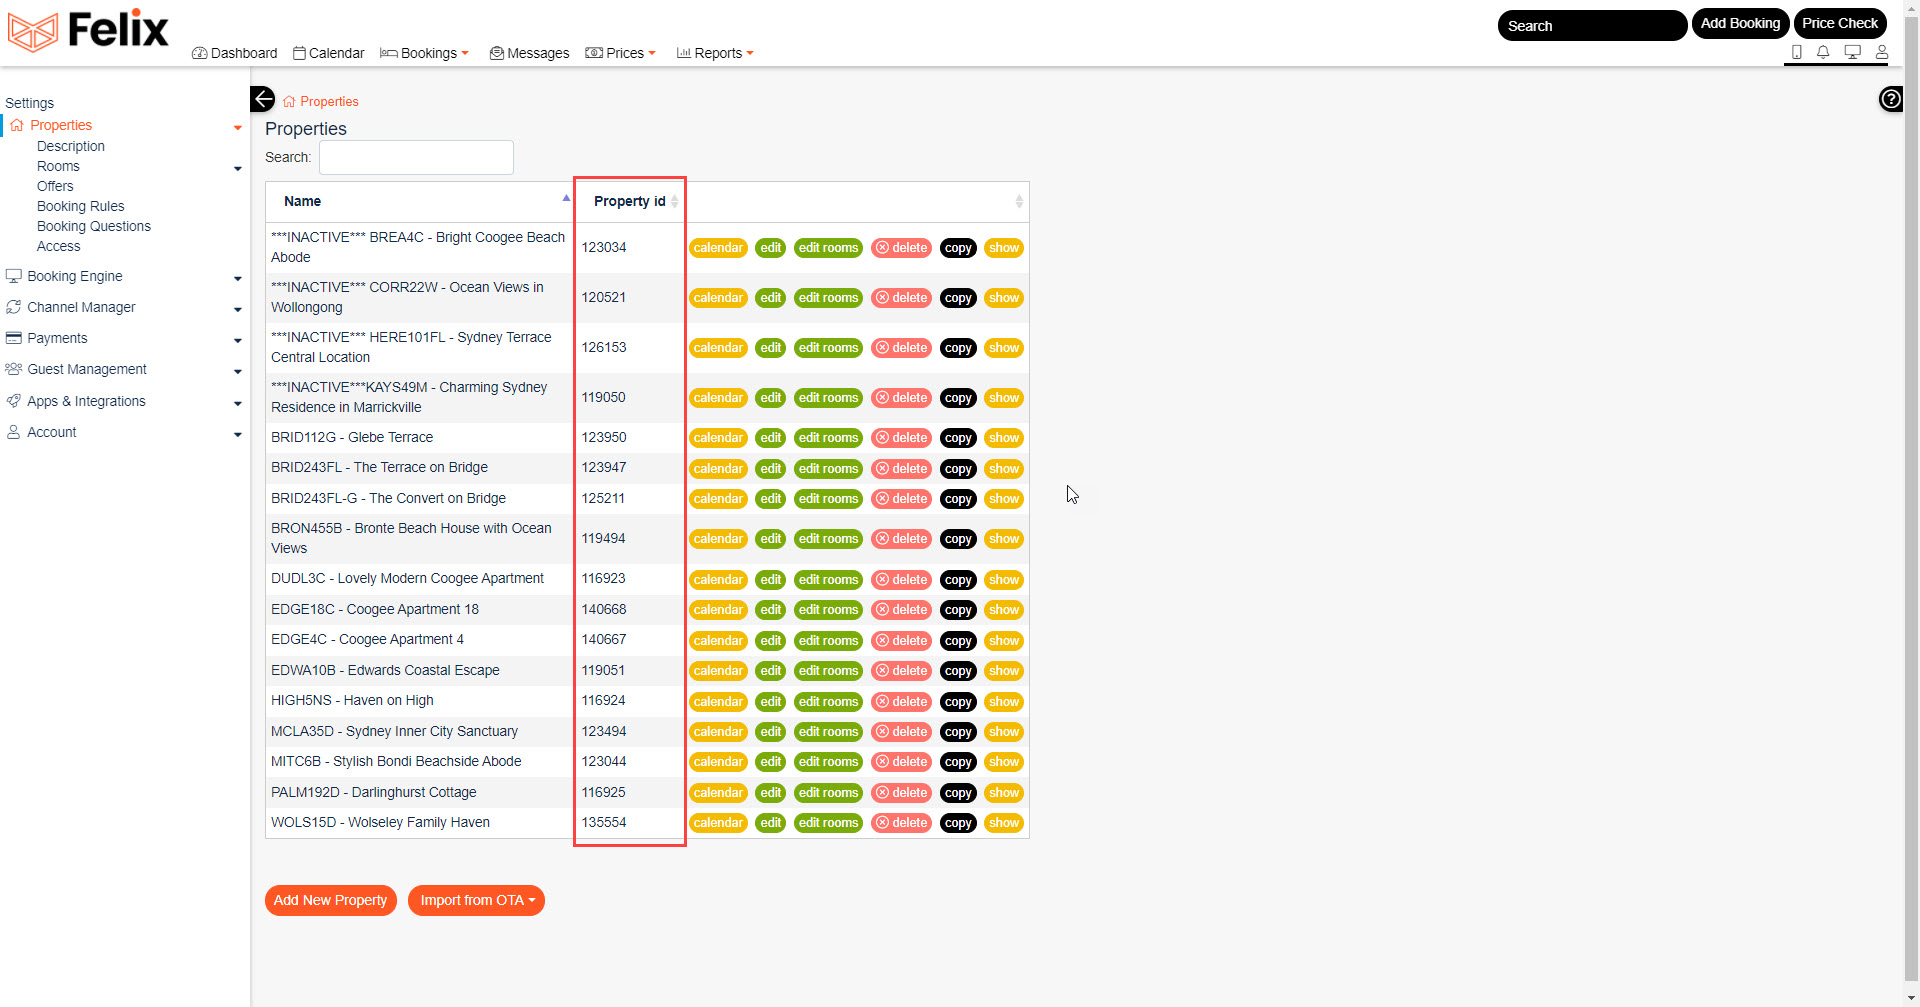The width and height of the screenshot is (1920, 1007).
Task: Open calendar for BRID243FL-G Convert on Bridge
Action: tap(718, 499)
